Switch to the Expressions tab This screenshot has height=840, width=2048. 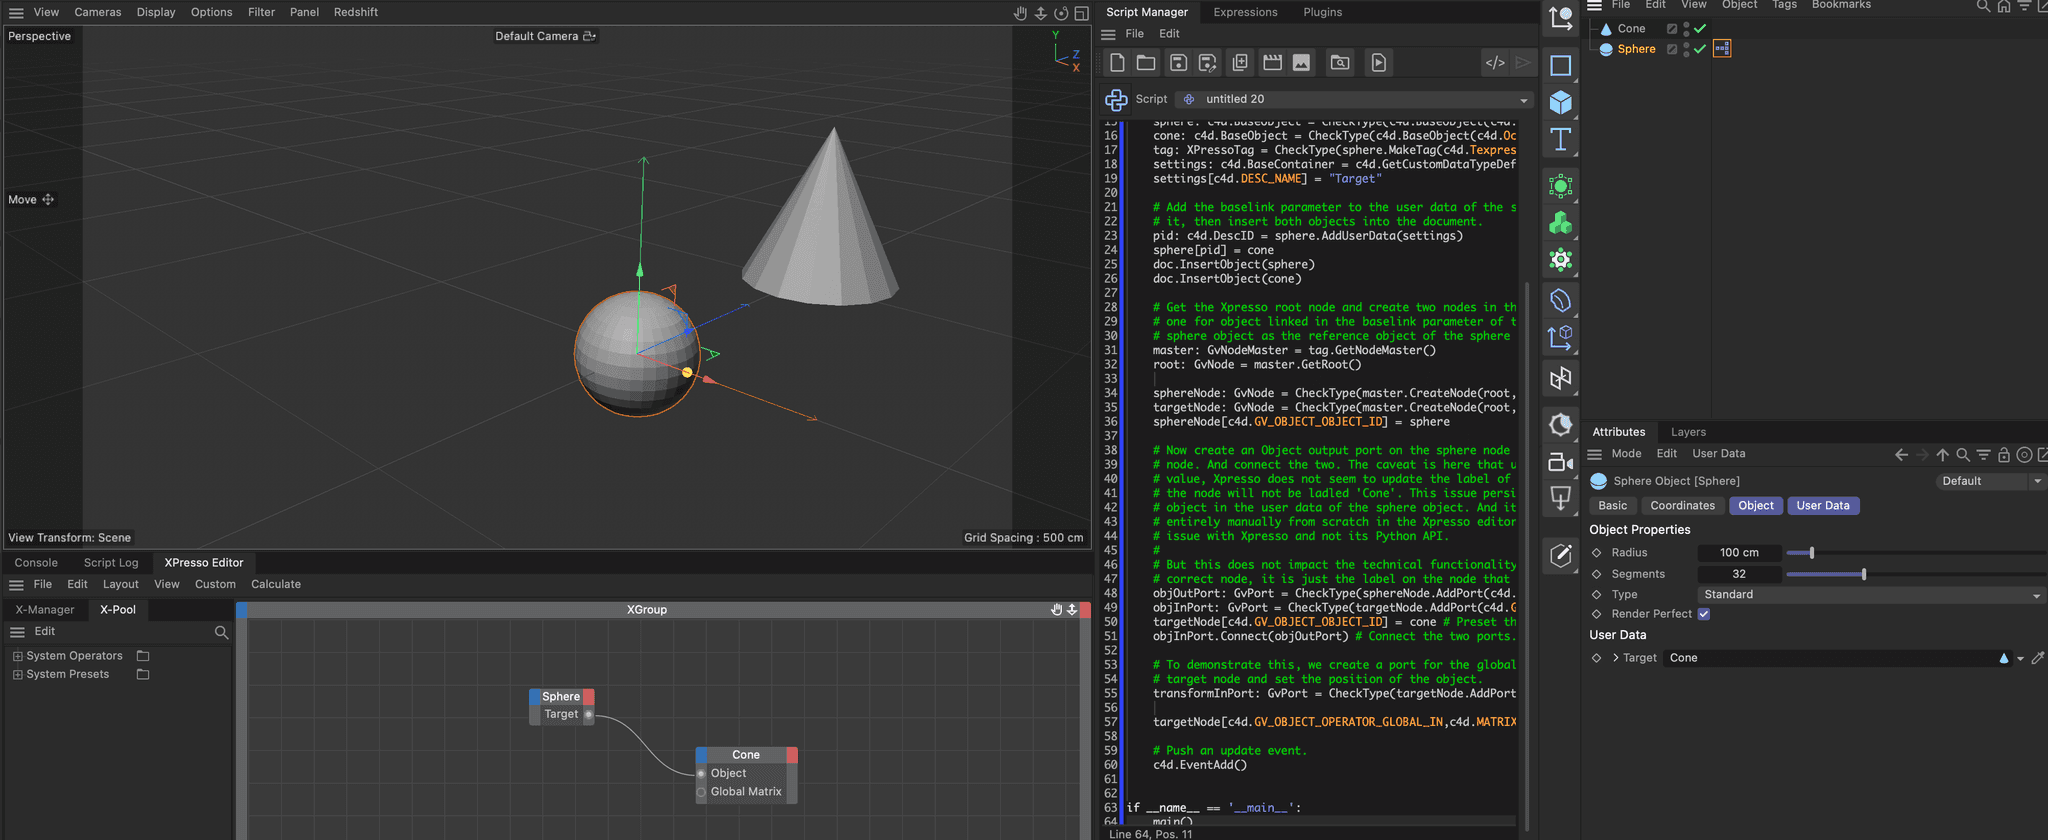click(1245, 12)
